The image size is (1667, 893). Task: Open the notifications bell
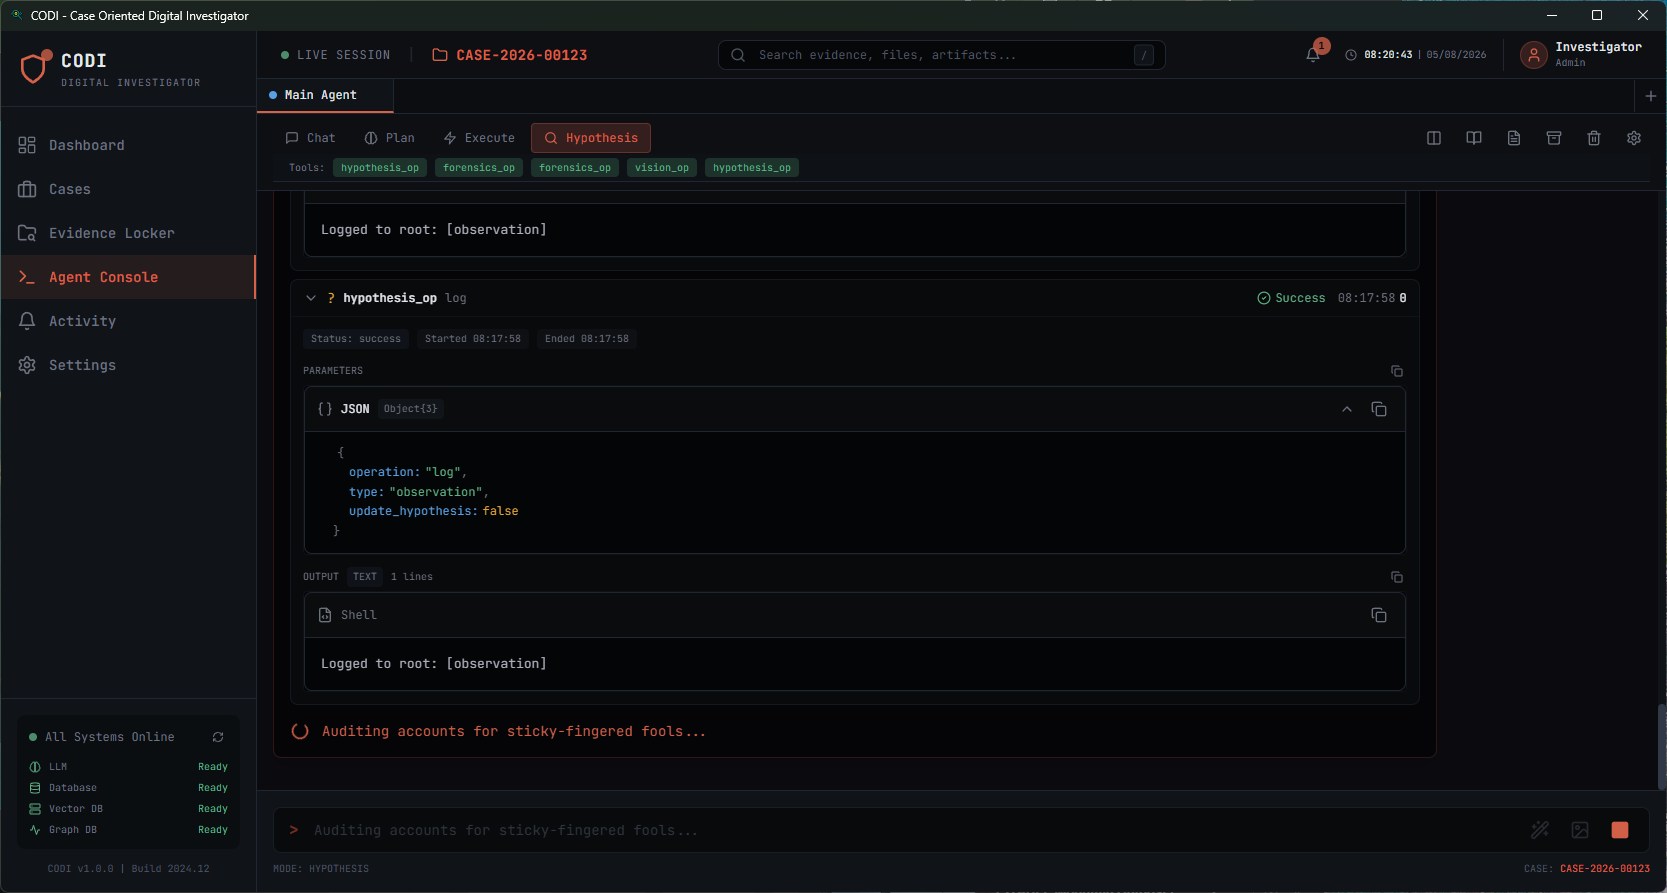[1313, 55]
